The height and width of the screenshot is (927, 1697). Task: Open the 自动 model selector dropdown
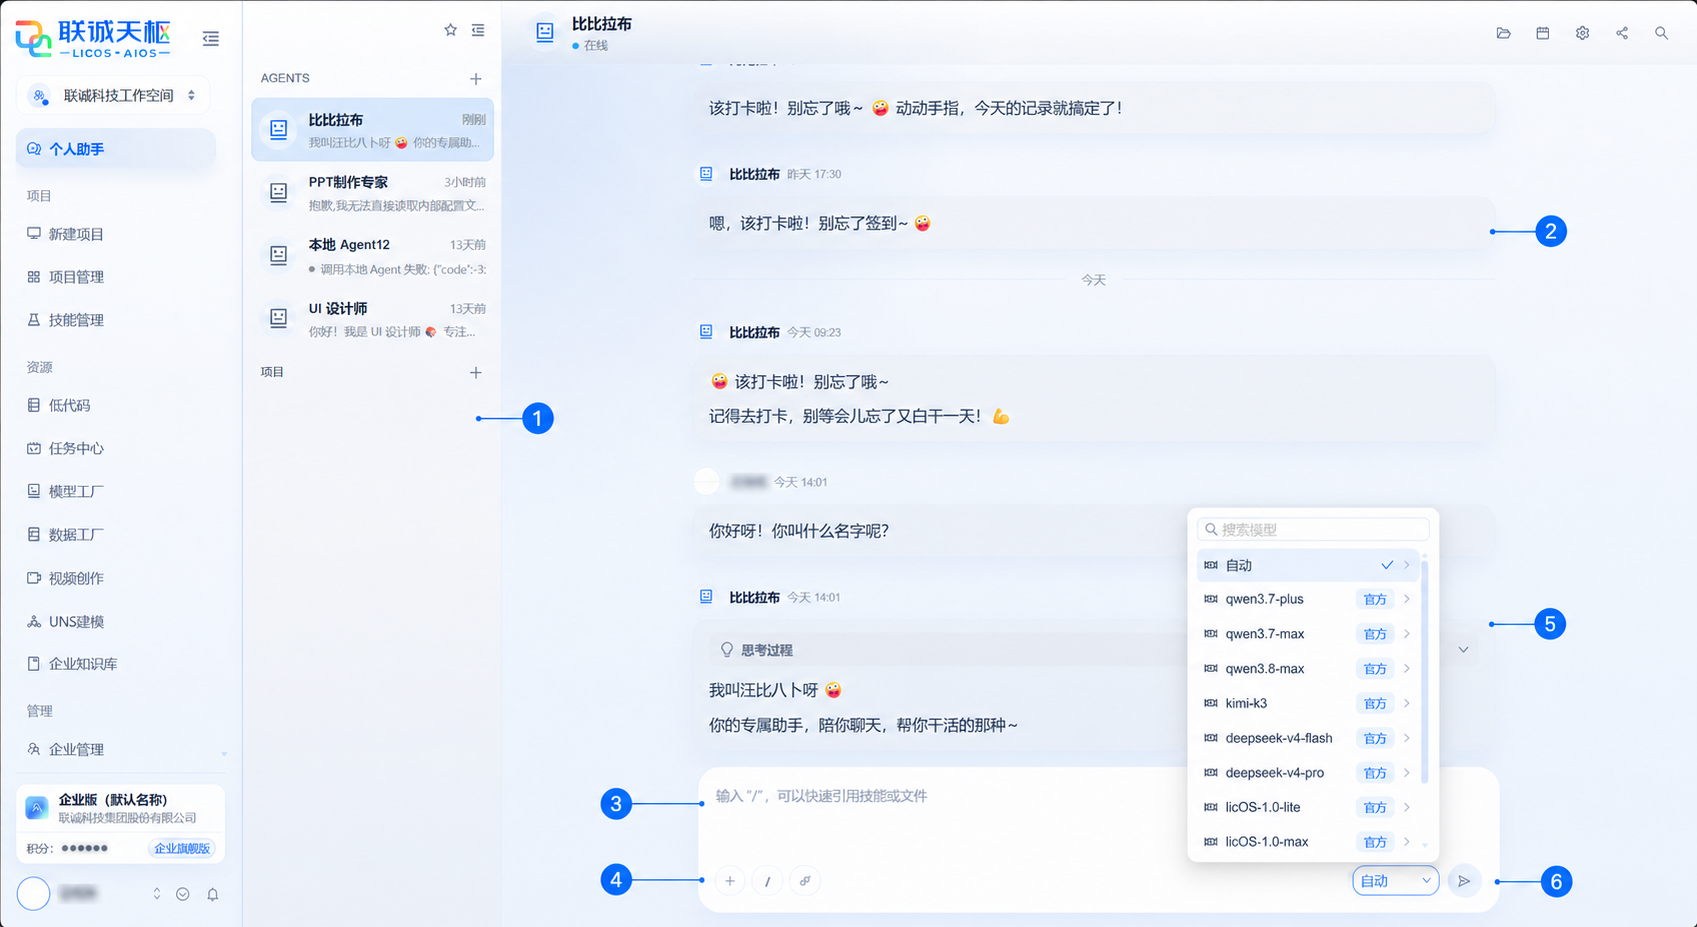(x=1396, y=881)
